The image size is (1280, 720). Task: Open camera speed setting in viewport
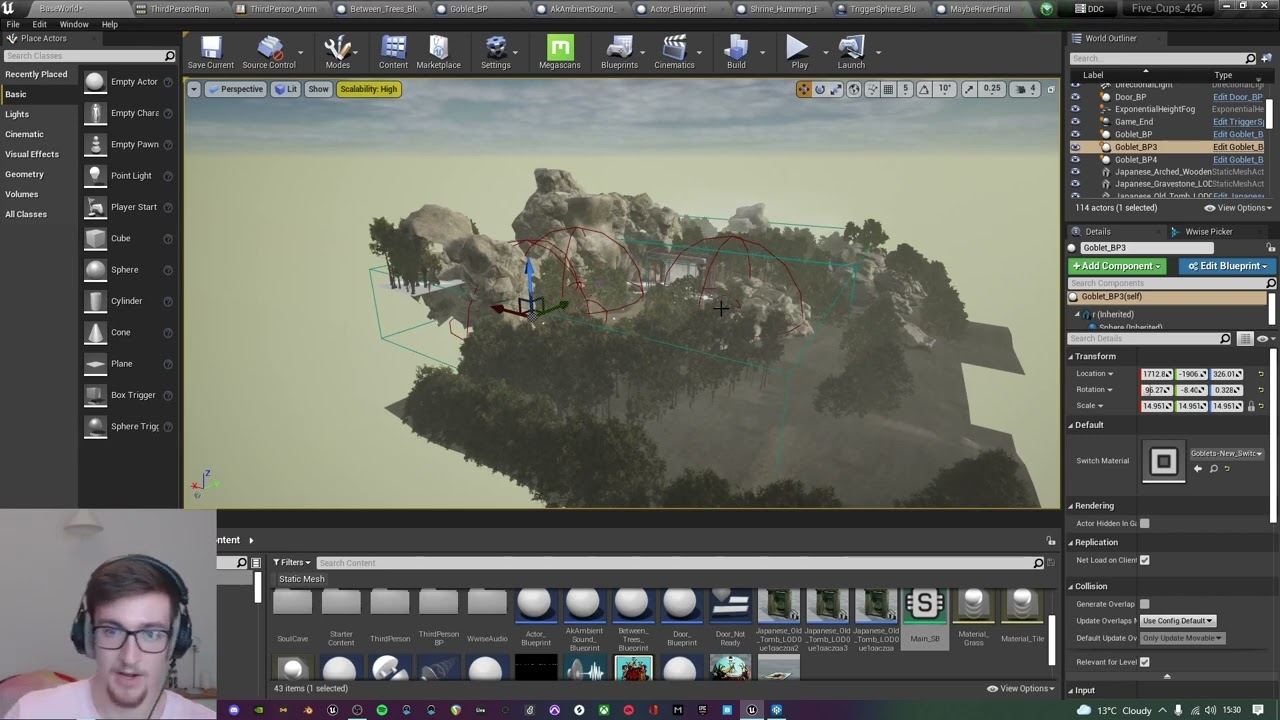1027,89
